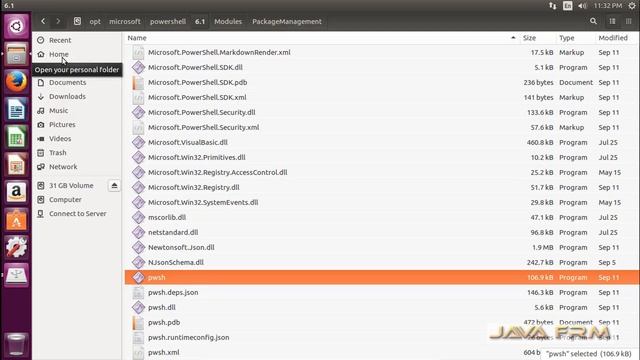Open the session gear menu
The height and width of the screenshot is (360, 640).
point(632,6)
